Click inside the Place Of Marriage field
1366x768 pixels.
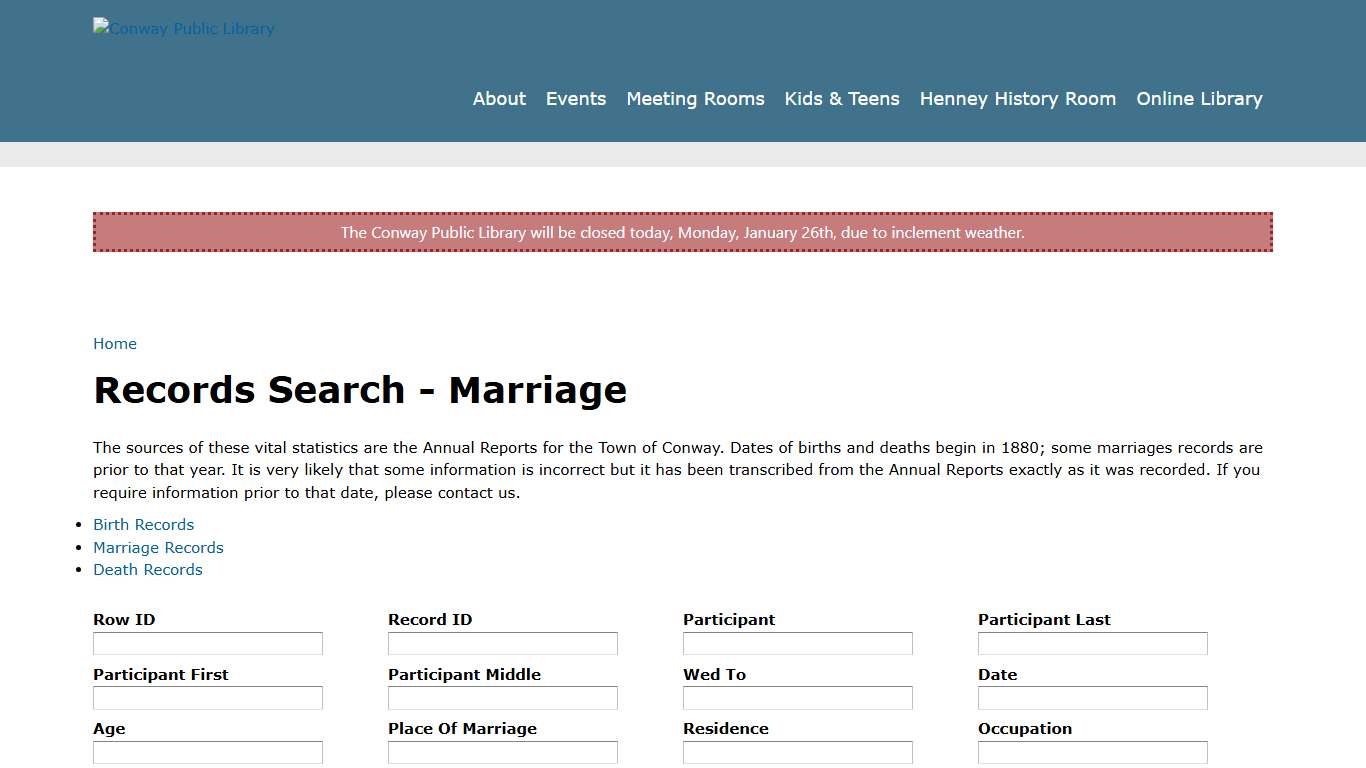(502, 751)
